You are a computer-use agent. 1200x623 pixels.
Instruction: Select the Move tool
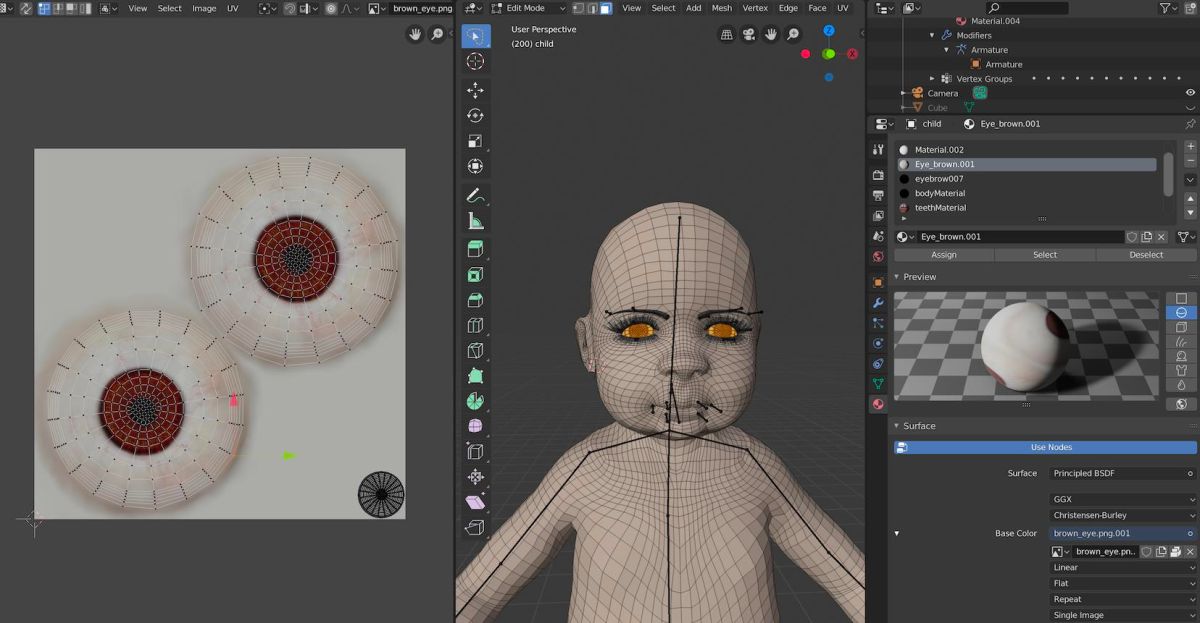click(476, 90)
